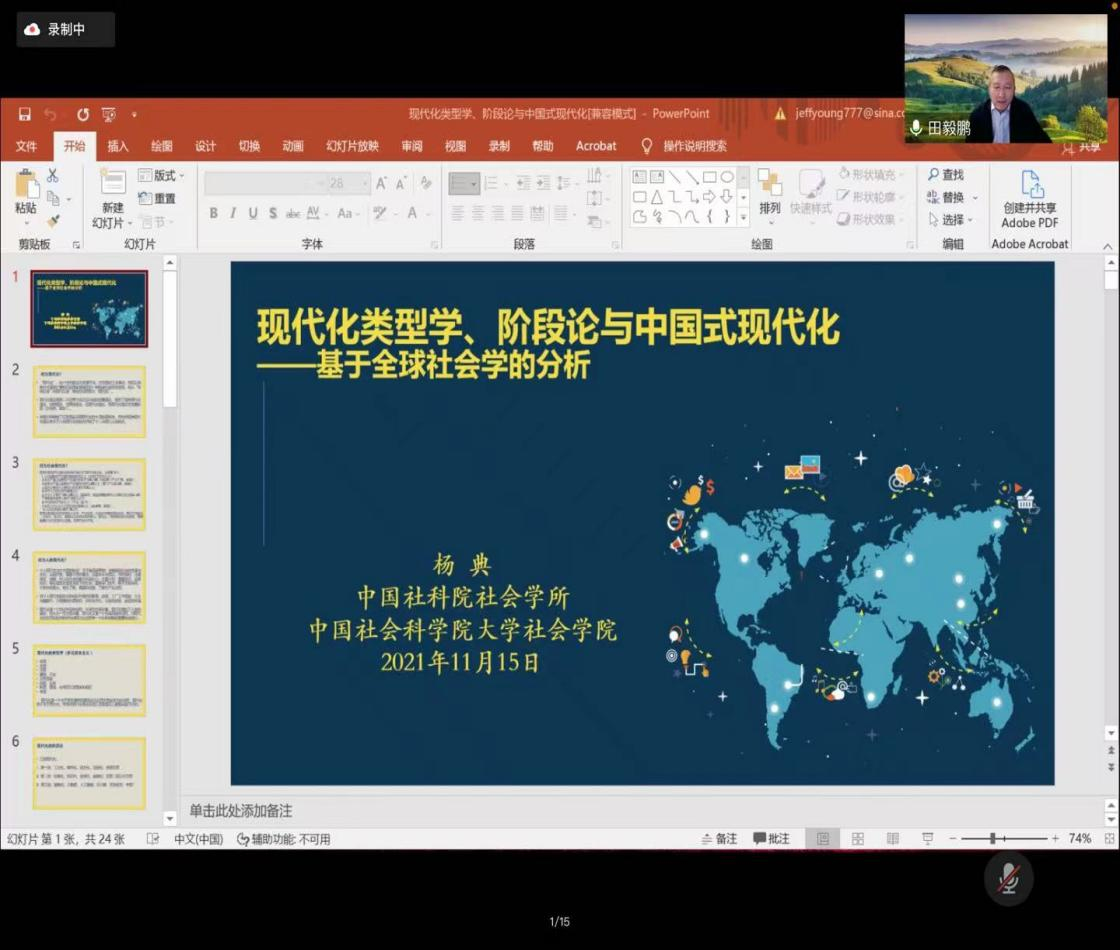Start slideshow from status bar icon
1120x950 pixels.
[x=927, y=839]
